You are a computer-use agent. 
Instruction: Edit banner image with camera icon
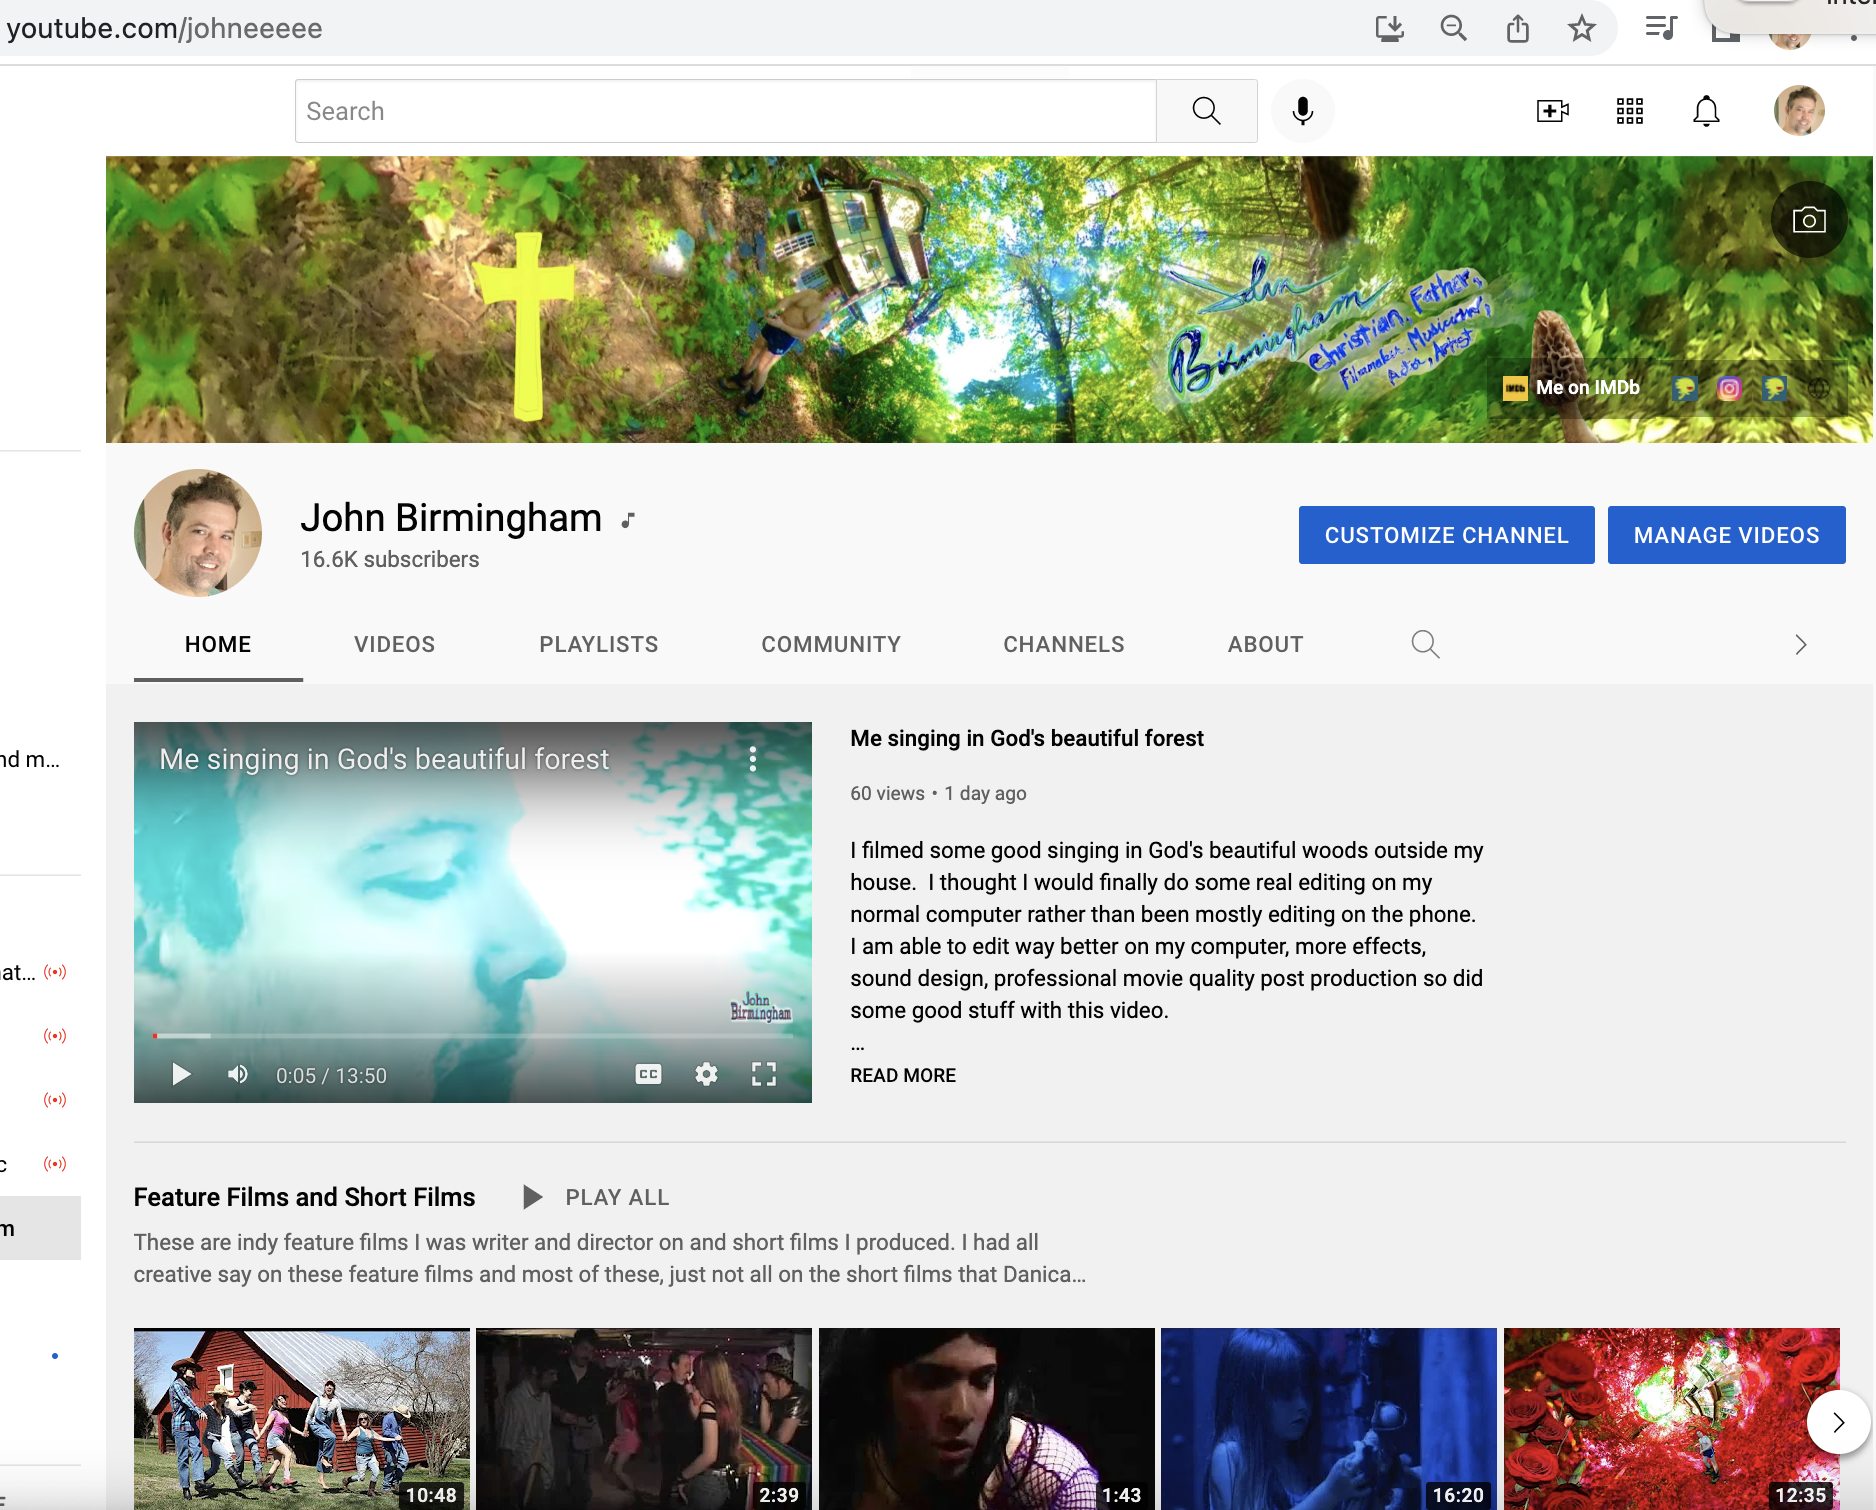pyautogui.click(x=1808, y=220)
